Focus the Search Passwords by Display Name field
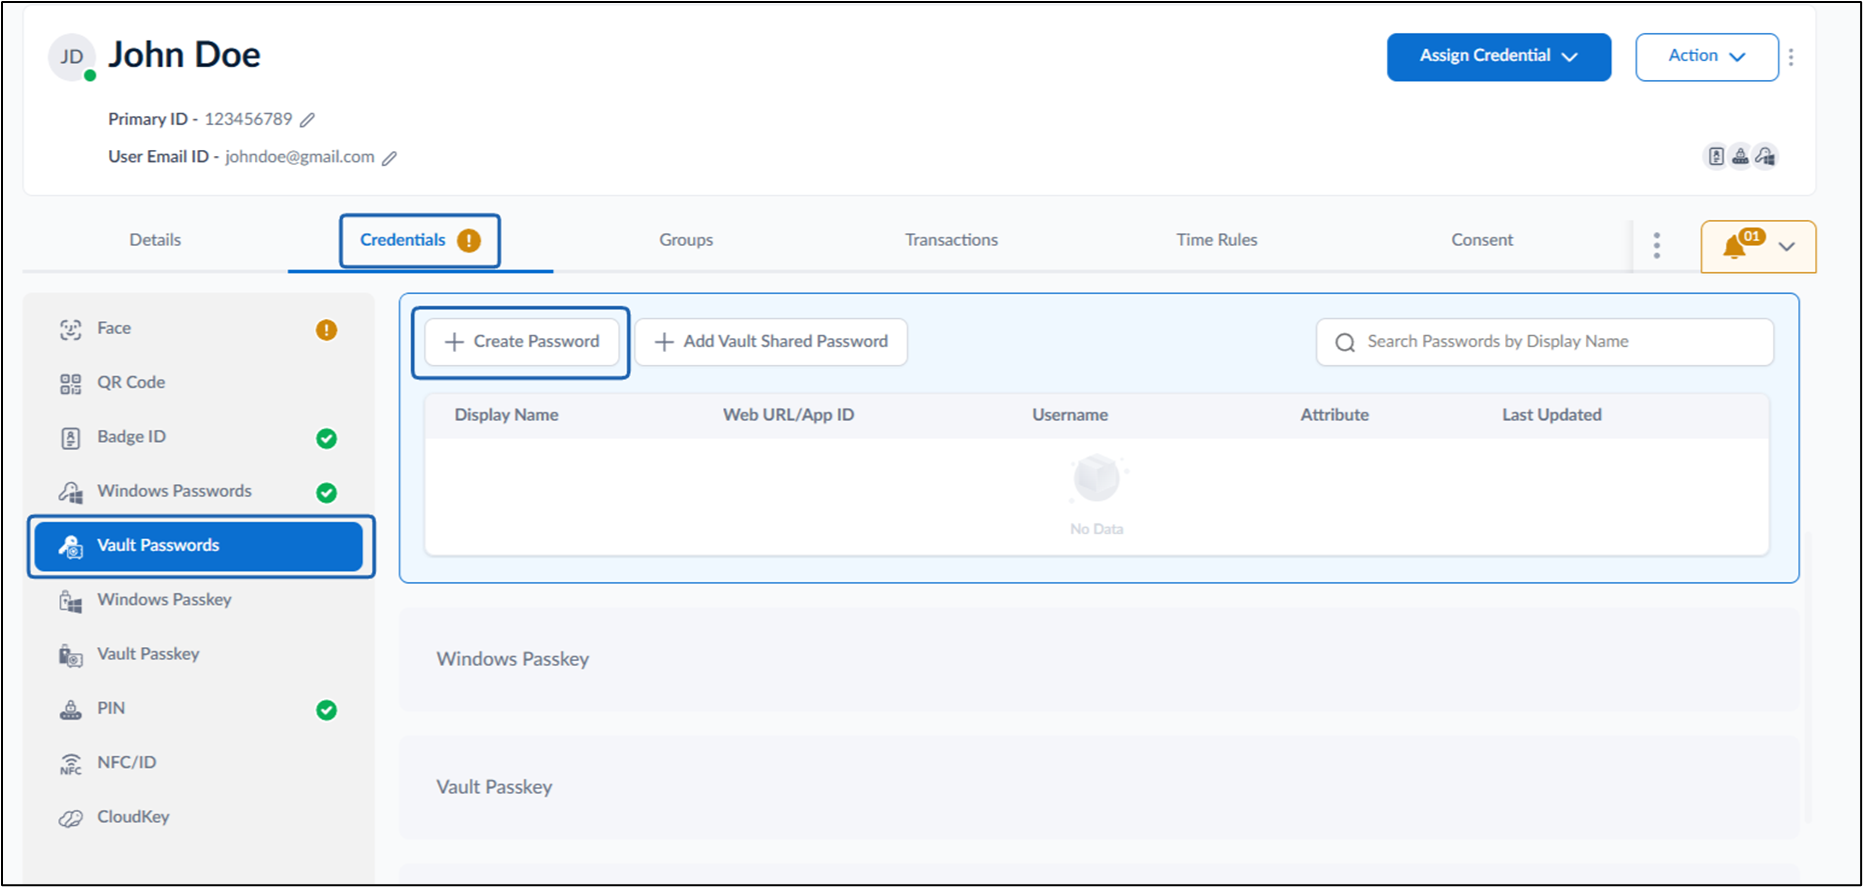Screen dimensions: 1863x887 click(x=1545, y=342)
